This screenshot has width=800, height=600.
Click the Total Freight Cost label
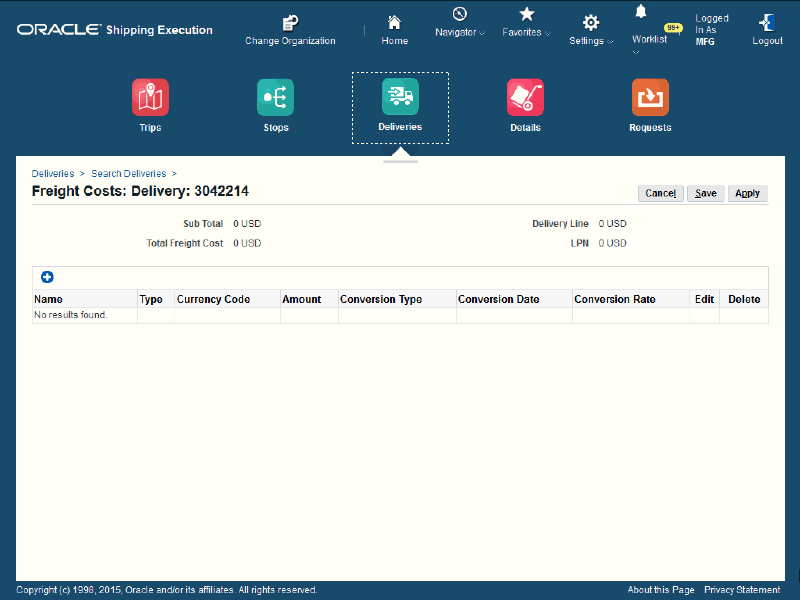[185, 243]
